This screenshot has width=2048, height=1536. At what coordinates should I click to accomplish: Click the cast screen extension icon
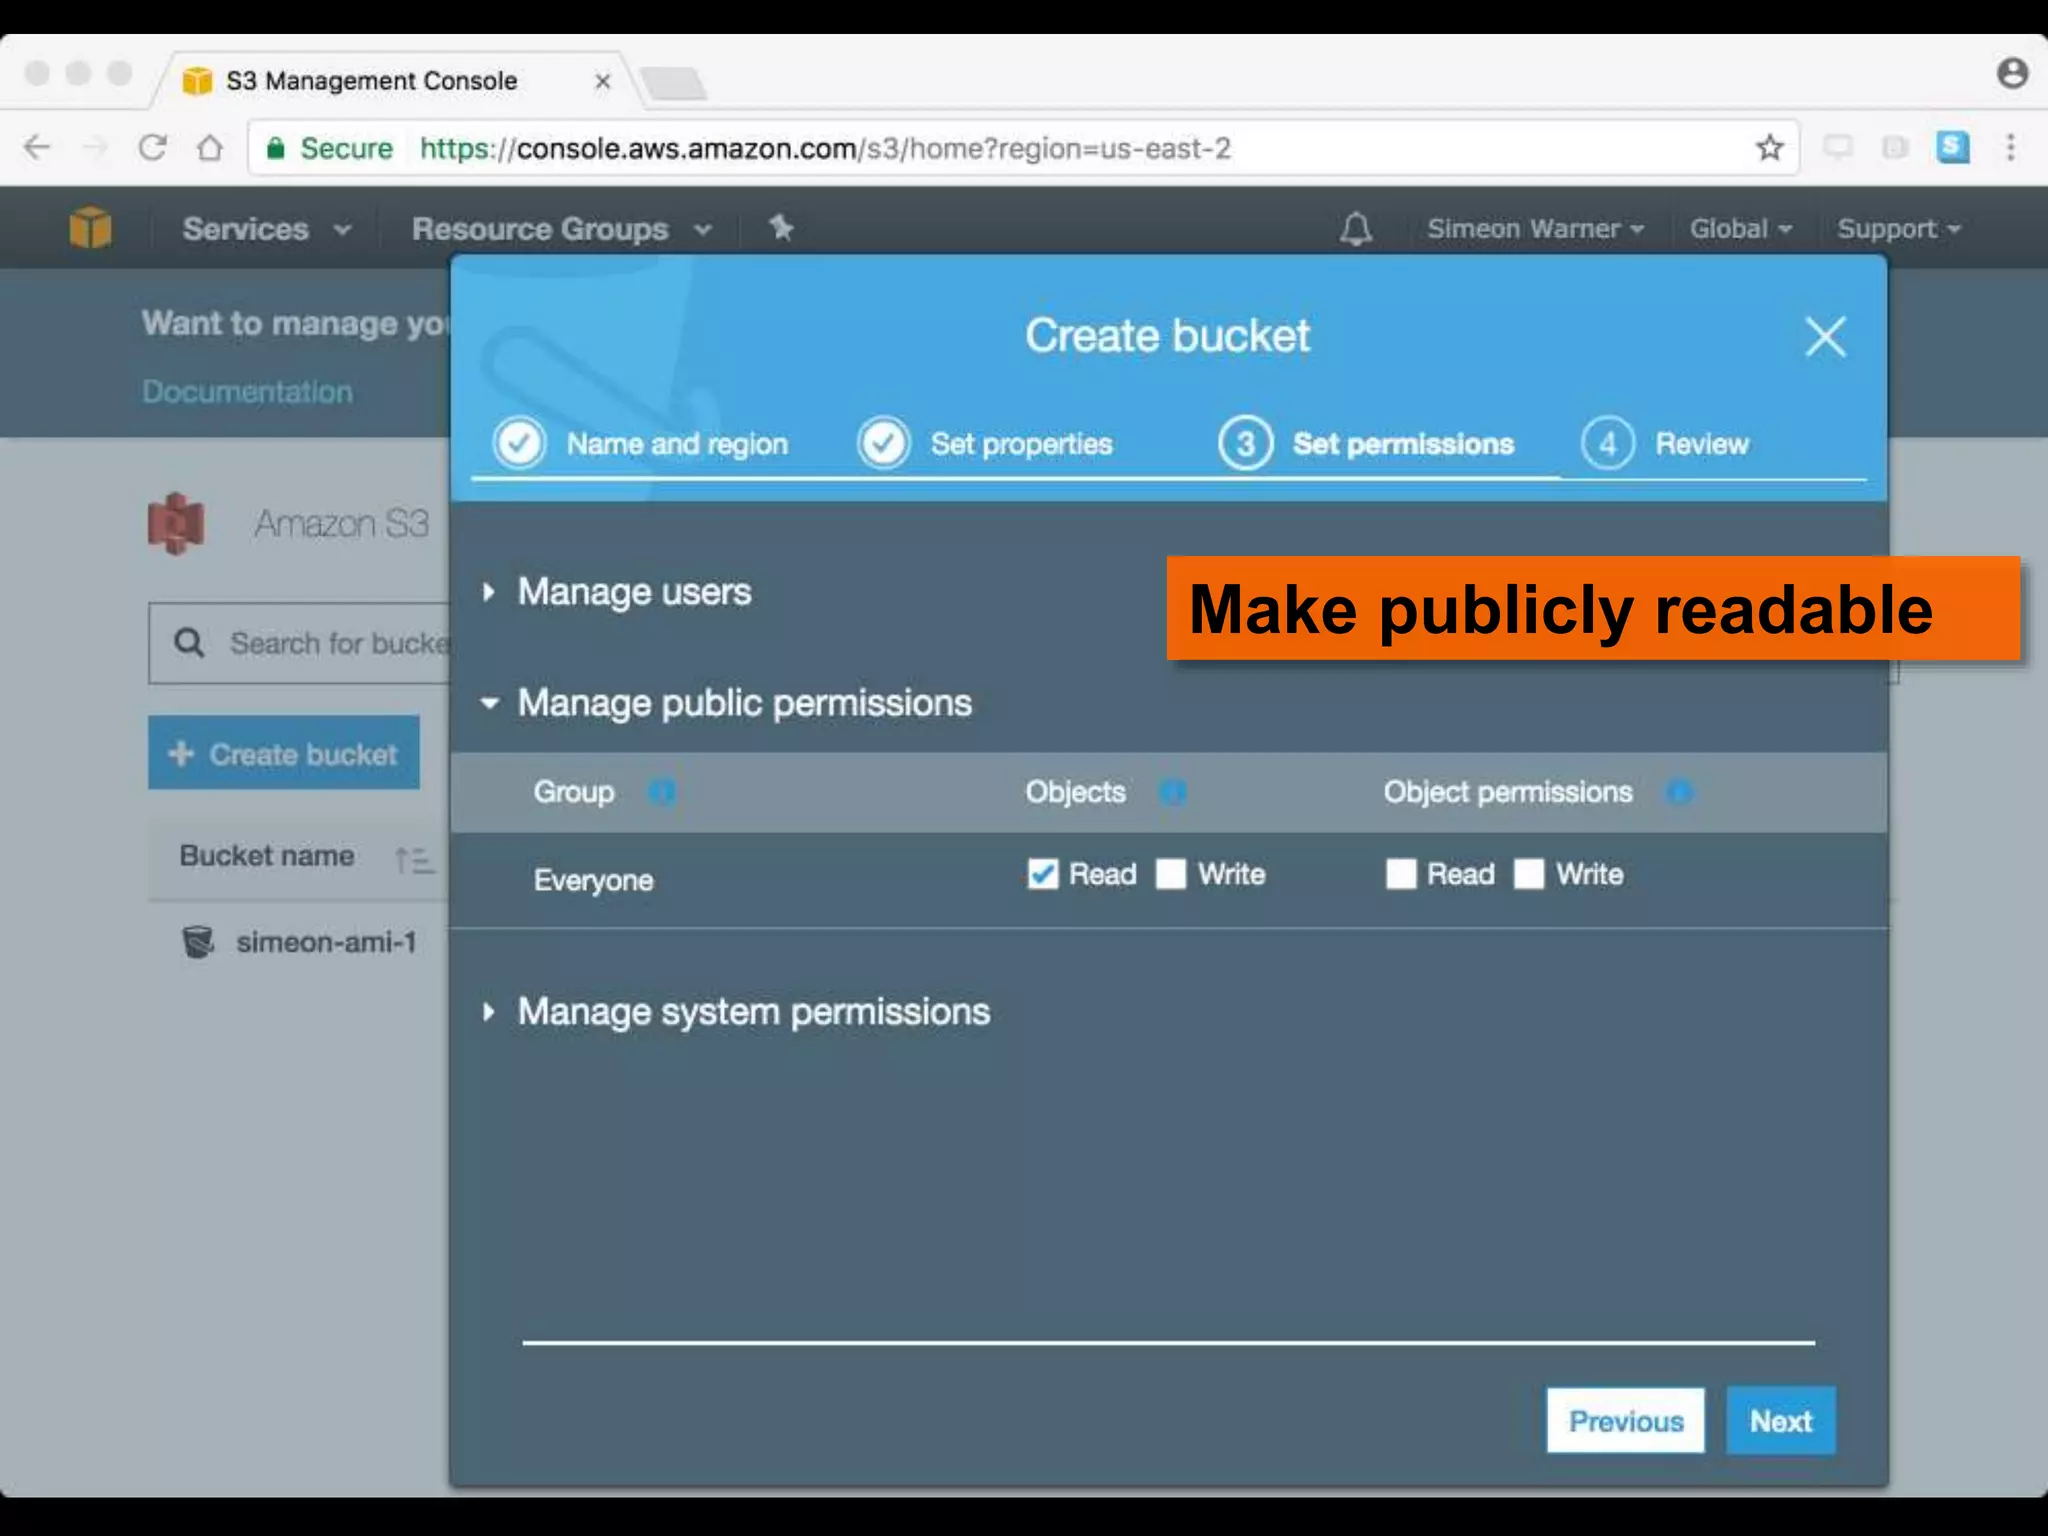[1837, 148]
